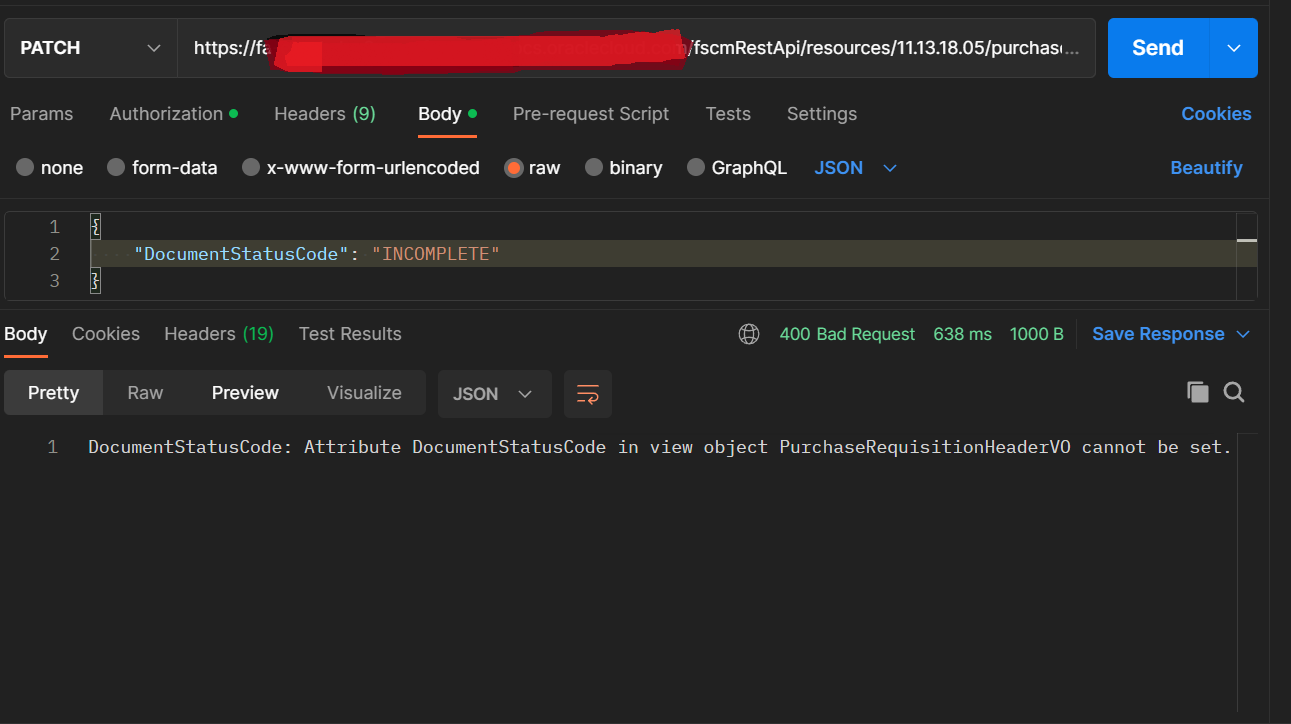Choose x-www-form-urlencoded body type
Screen dimensions: 1291x724
click(361, 168)
